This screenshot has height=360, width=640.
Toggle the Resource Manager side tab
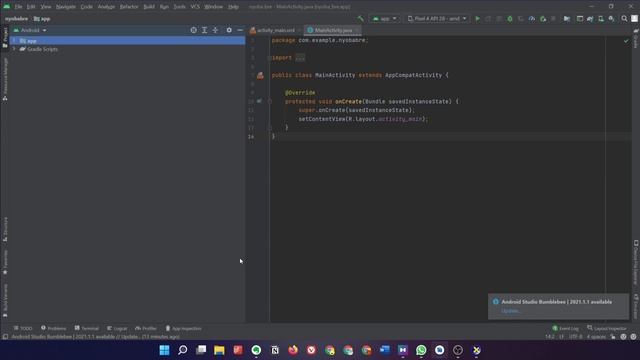coord(5,79)
